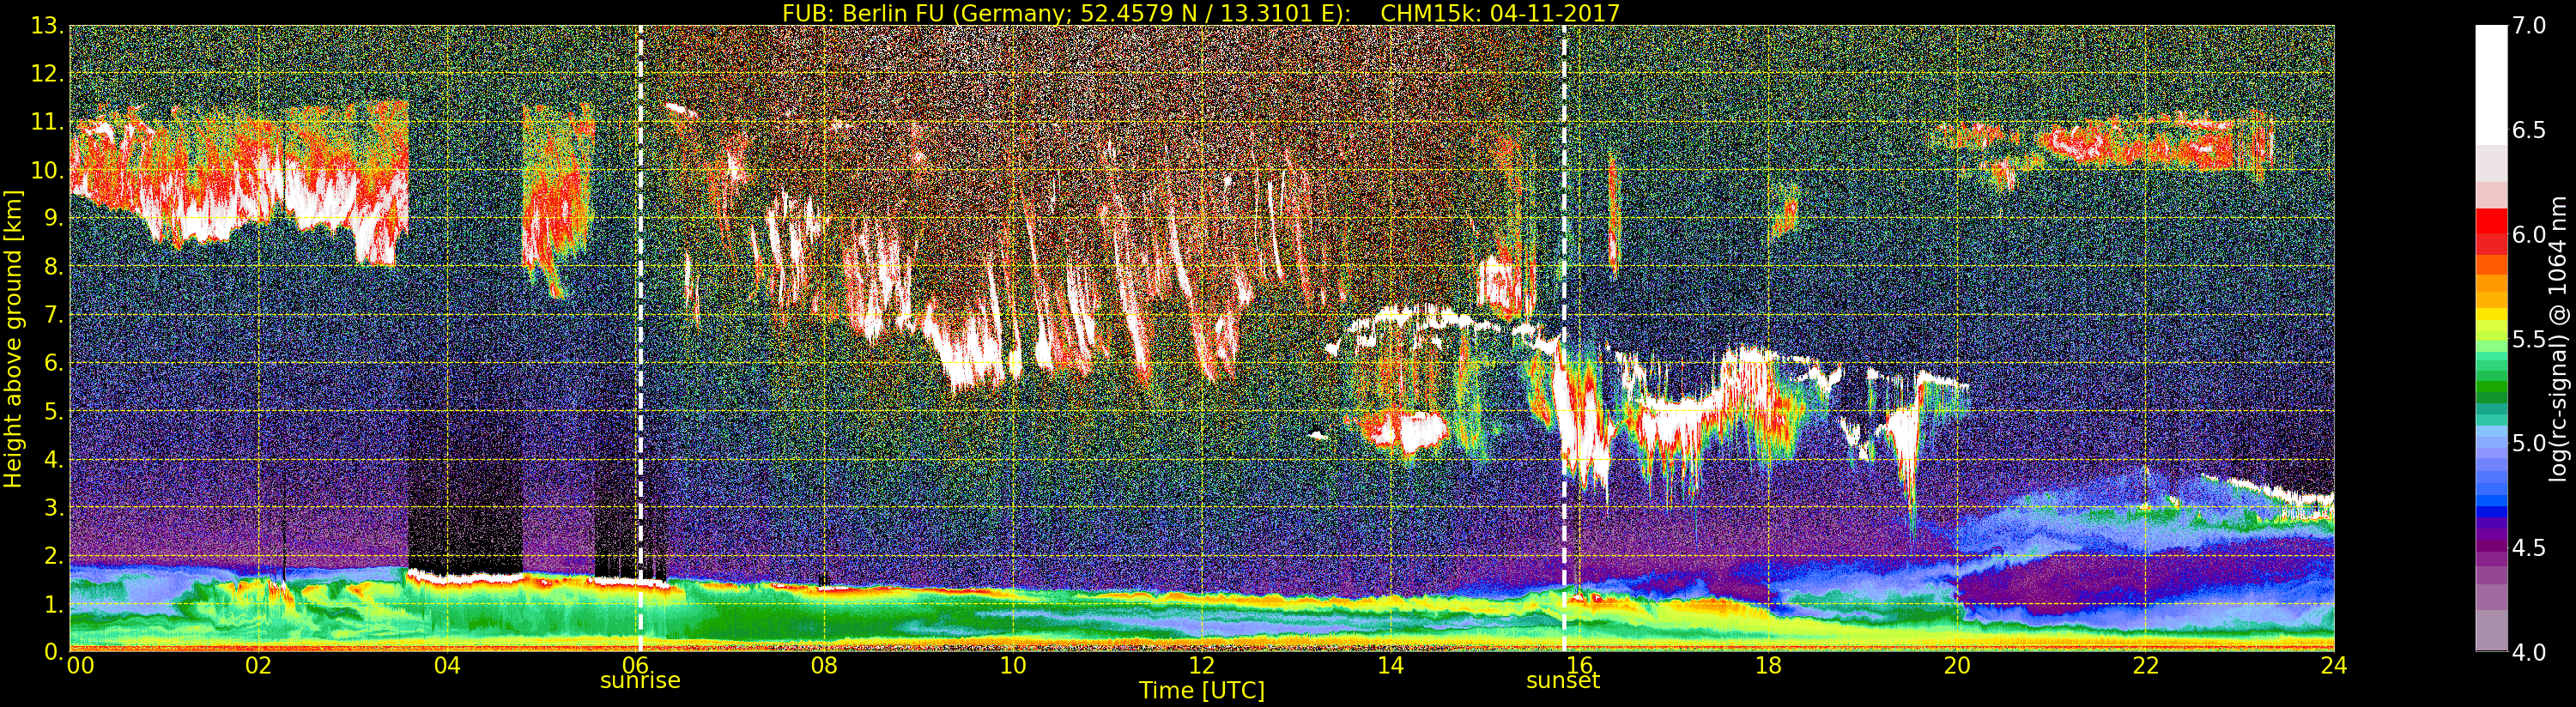The width and height of the screenshot is (2576, 707).
Task: Click colorbar value '5.0'
Action: pos(2529,443)
